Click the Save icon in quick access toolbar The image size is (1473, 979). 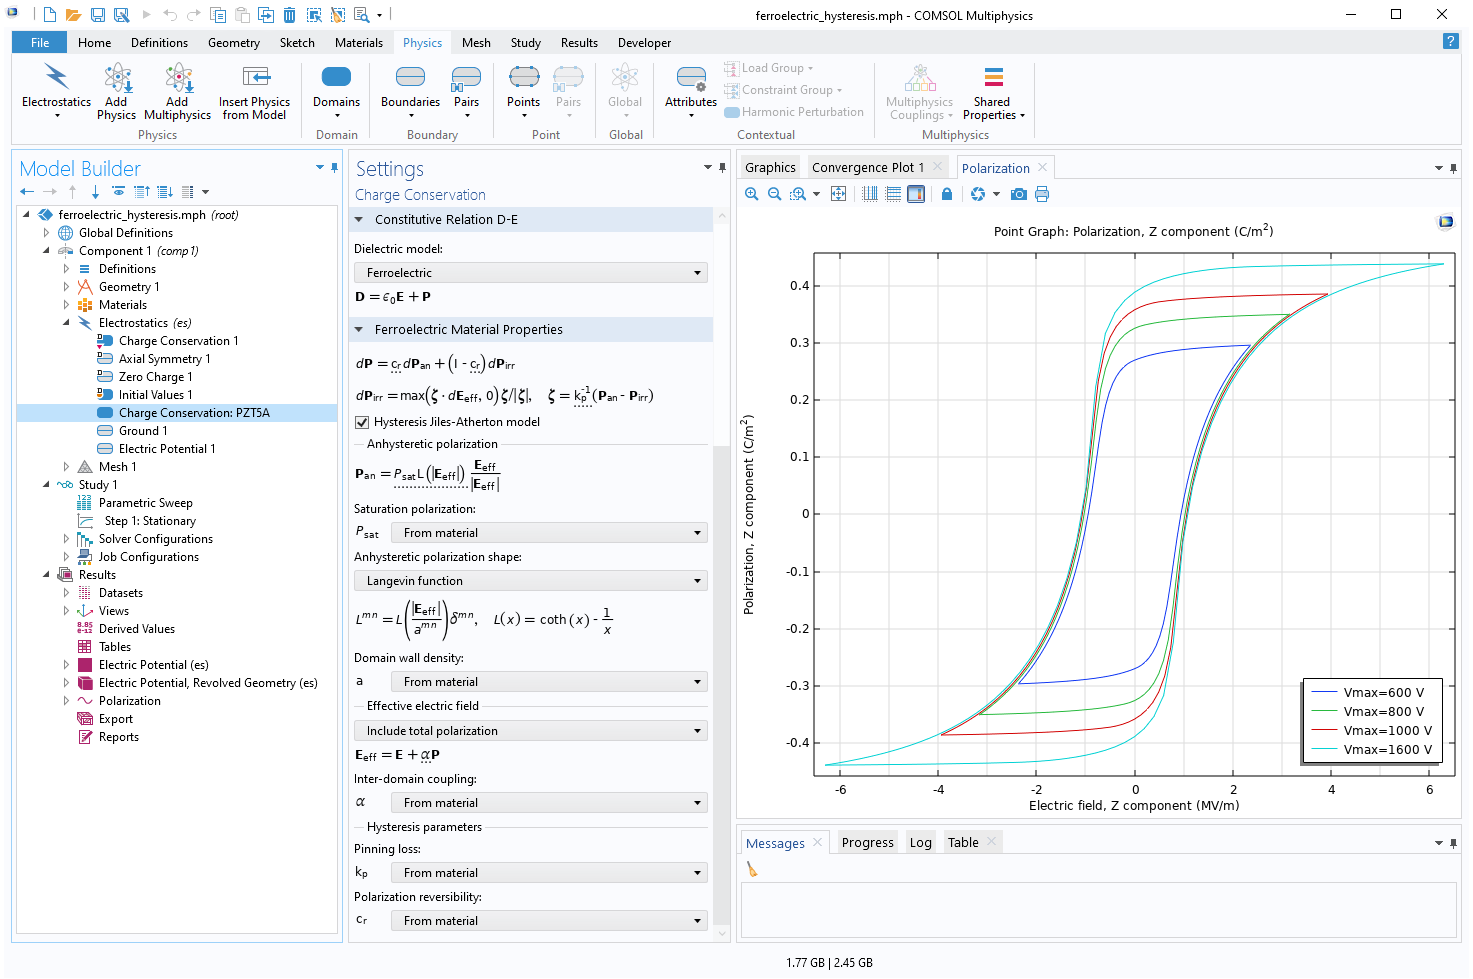click(x=98, y=15)
